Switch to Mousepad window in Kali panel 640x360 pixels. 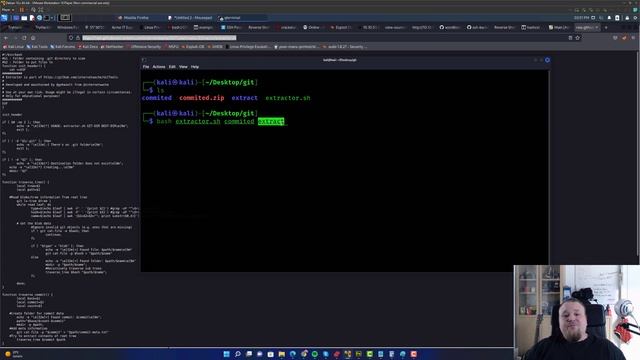pyautogui.click(x=190, y=18)
